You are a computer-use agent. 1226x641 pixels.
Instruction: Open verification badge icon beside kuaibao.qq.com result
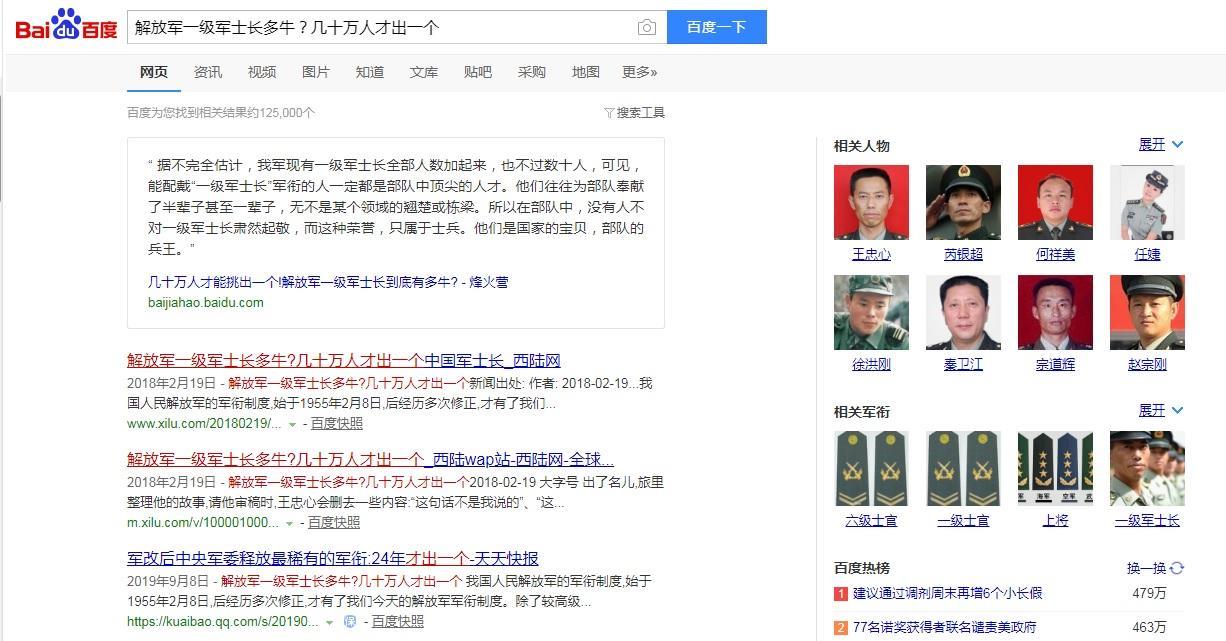[350, 622]
